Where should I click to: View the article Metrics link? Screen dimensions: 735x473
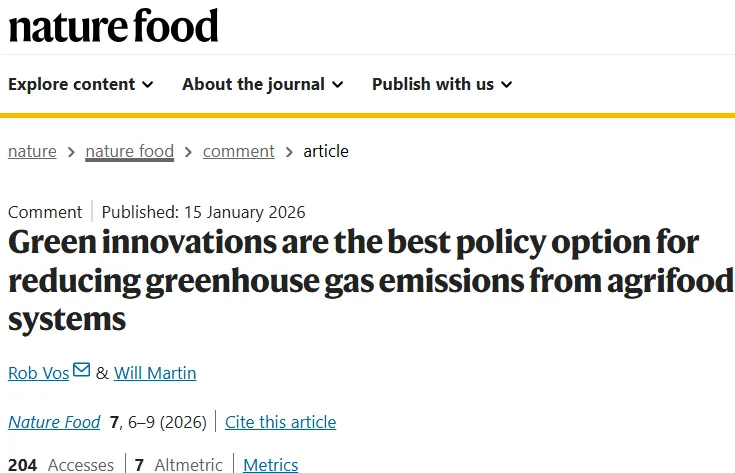pyautogui.click(x=271, y=465)
